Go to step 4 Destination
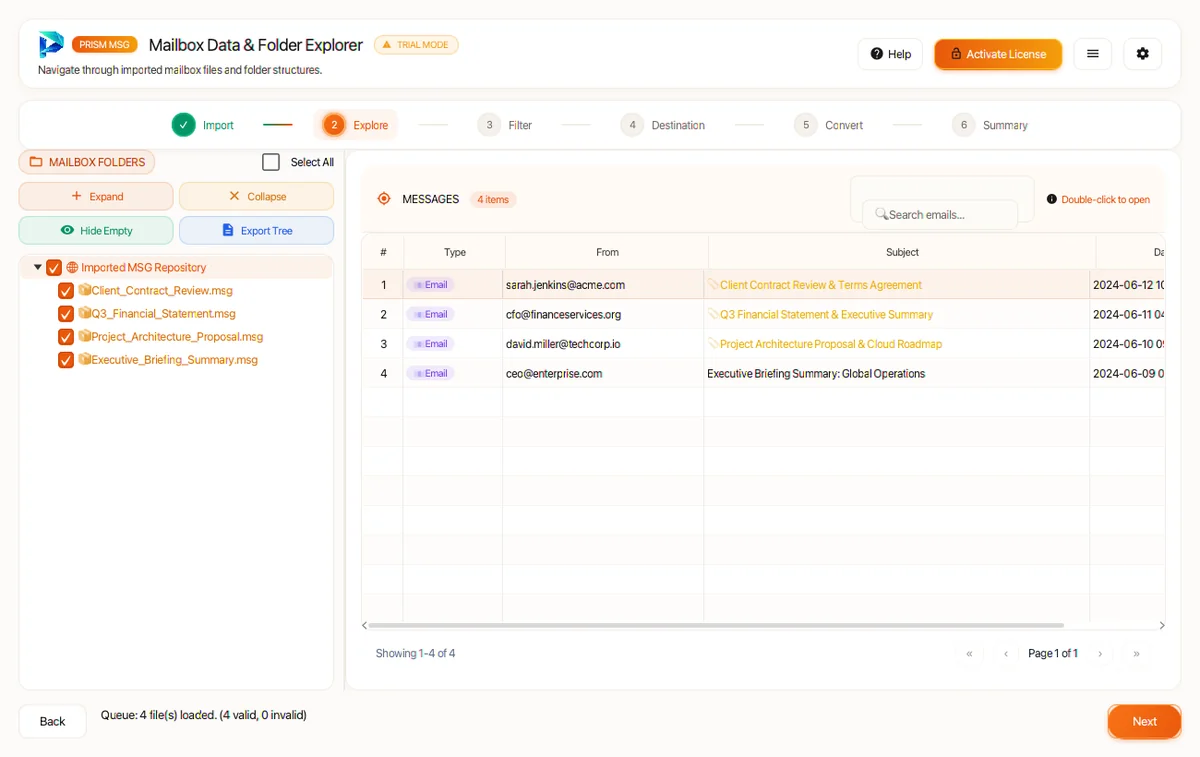Image resolution: width=1200 pixels, height=757 pixels. tap(662, 125)
